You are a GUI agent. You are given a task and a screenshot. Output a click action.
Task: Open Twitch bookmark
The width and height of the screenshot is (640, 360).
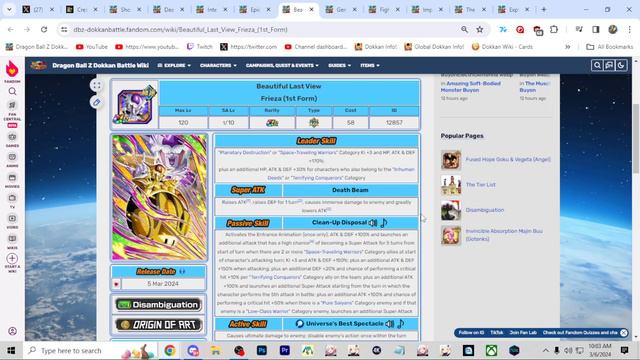[200, 47]
